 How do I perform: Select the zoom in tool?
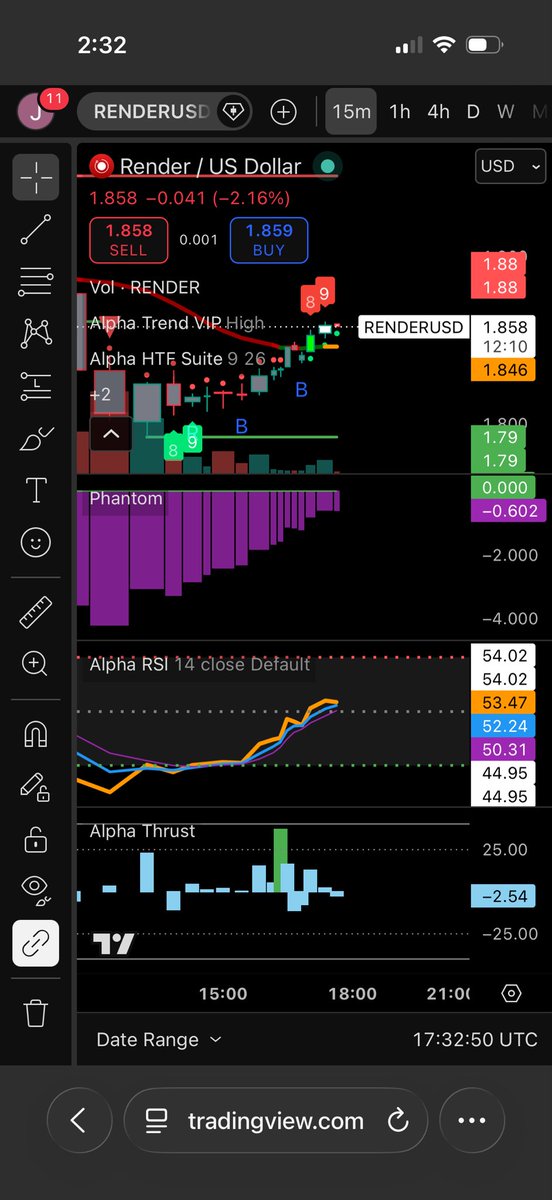tap(36, 663)
